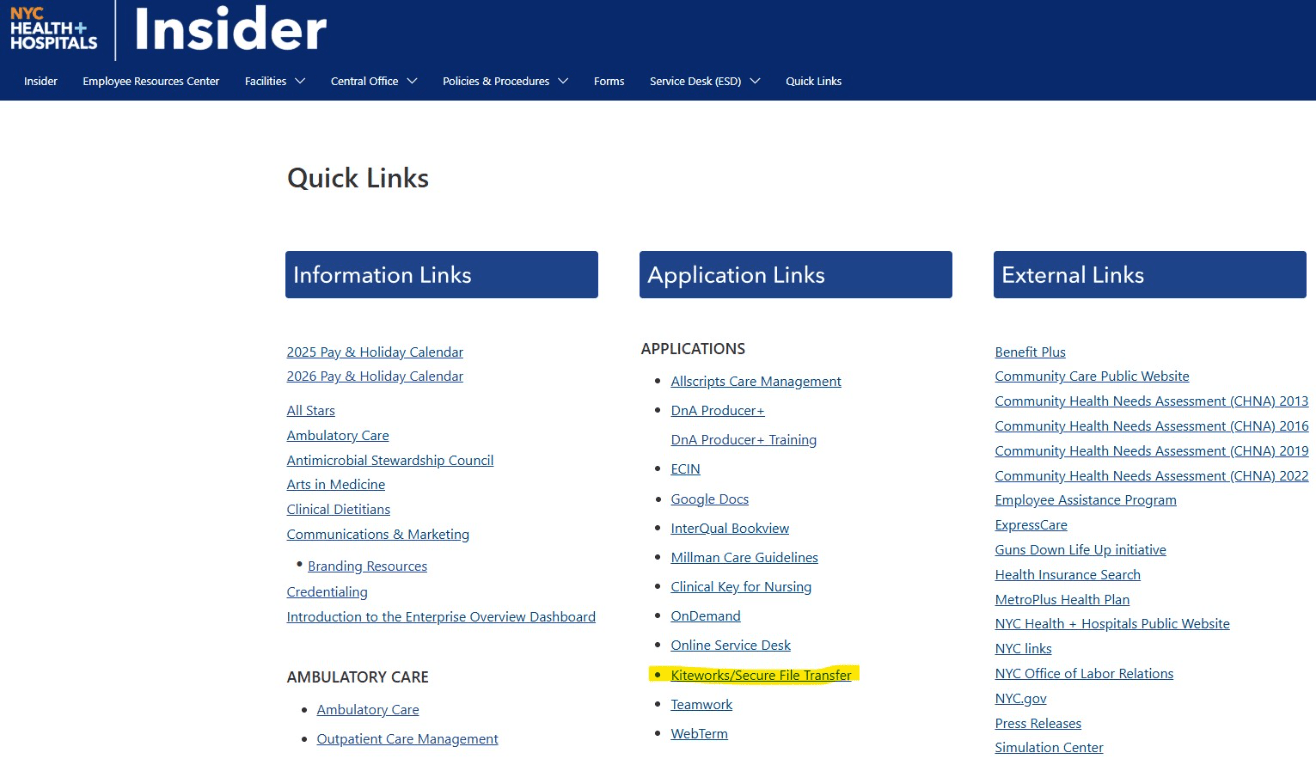The image size is (1316, 759).
Task: Open Community Health Needs Assessment (CHNA) 2022
Action: pos(1151,476)
